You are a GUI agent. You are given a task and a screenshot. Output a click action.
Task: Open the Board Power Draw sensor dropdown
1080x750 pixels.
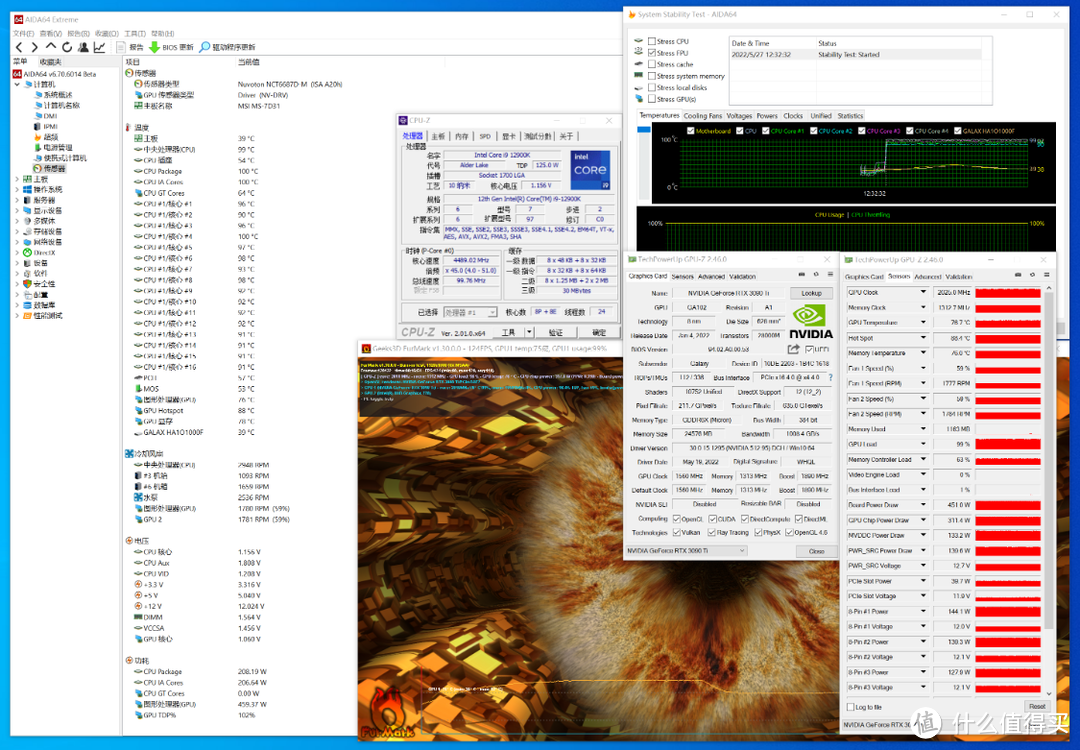tap(923, 505)
